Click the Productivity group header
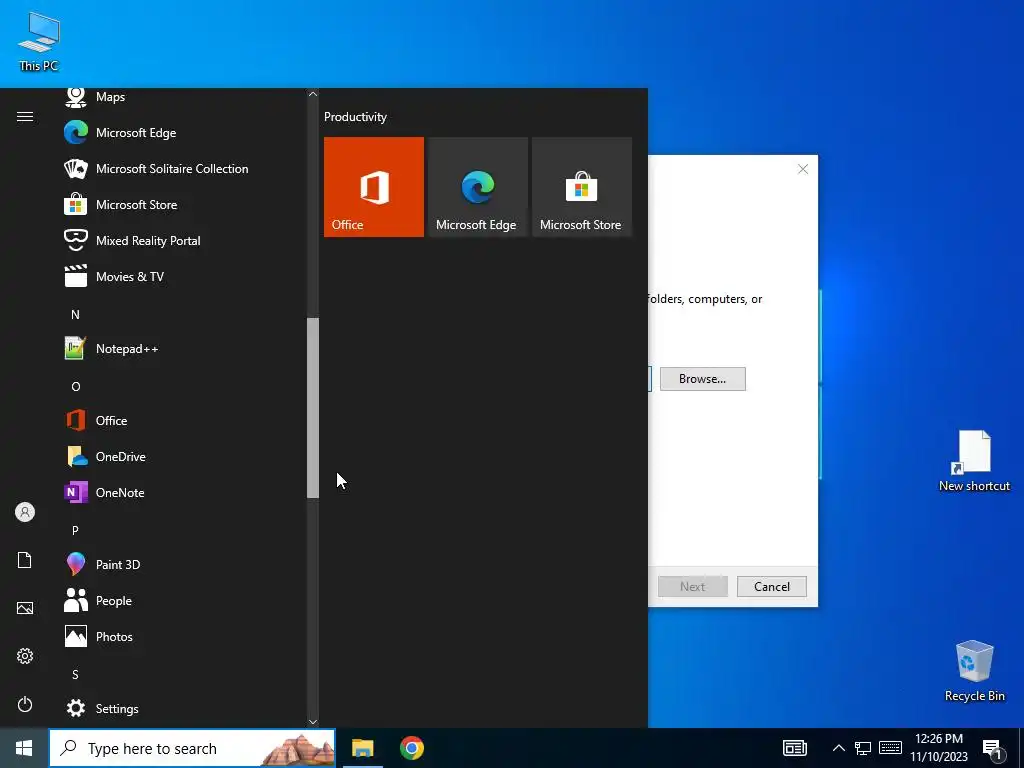Screen dimensions: 1024x768 [x=355, y=117]
